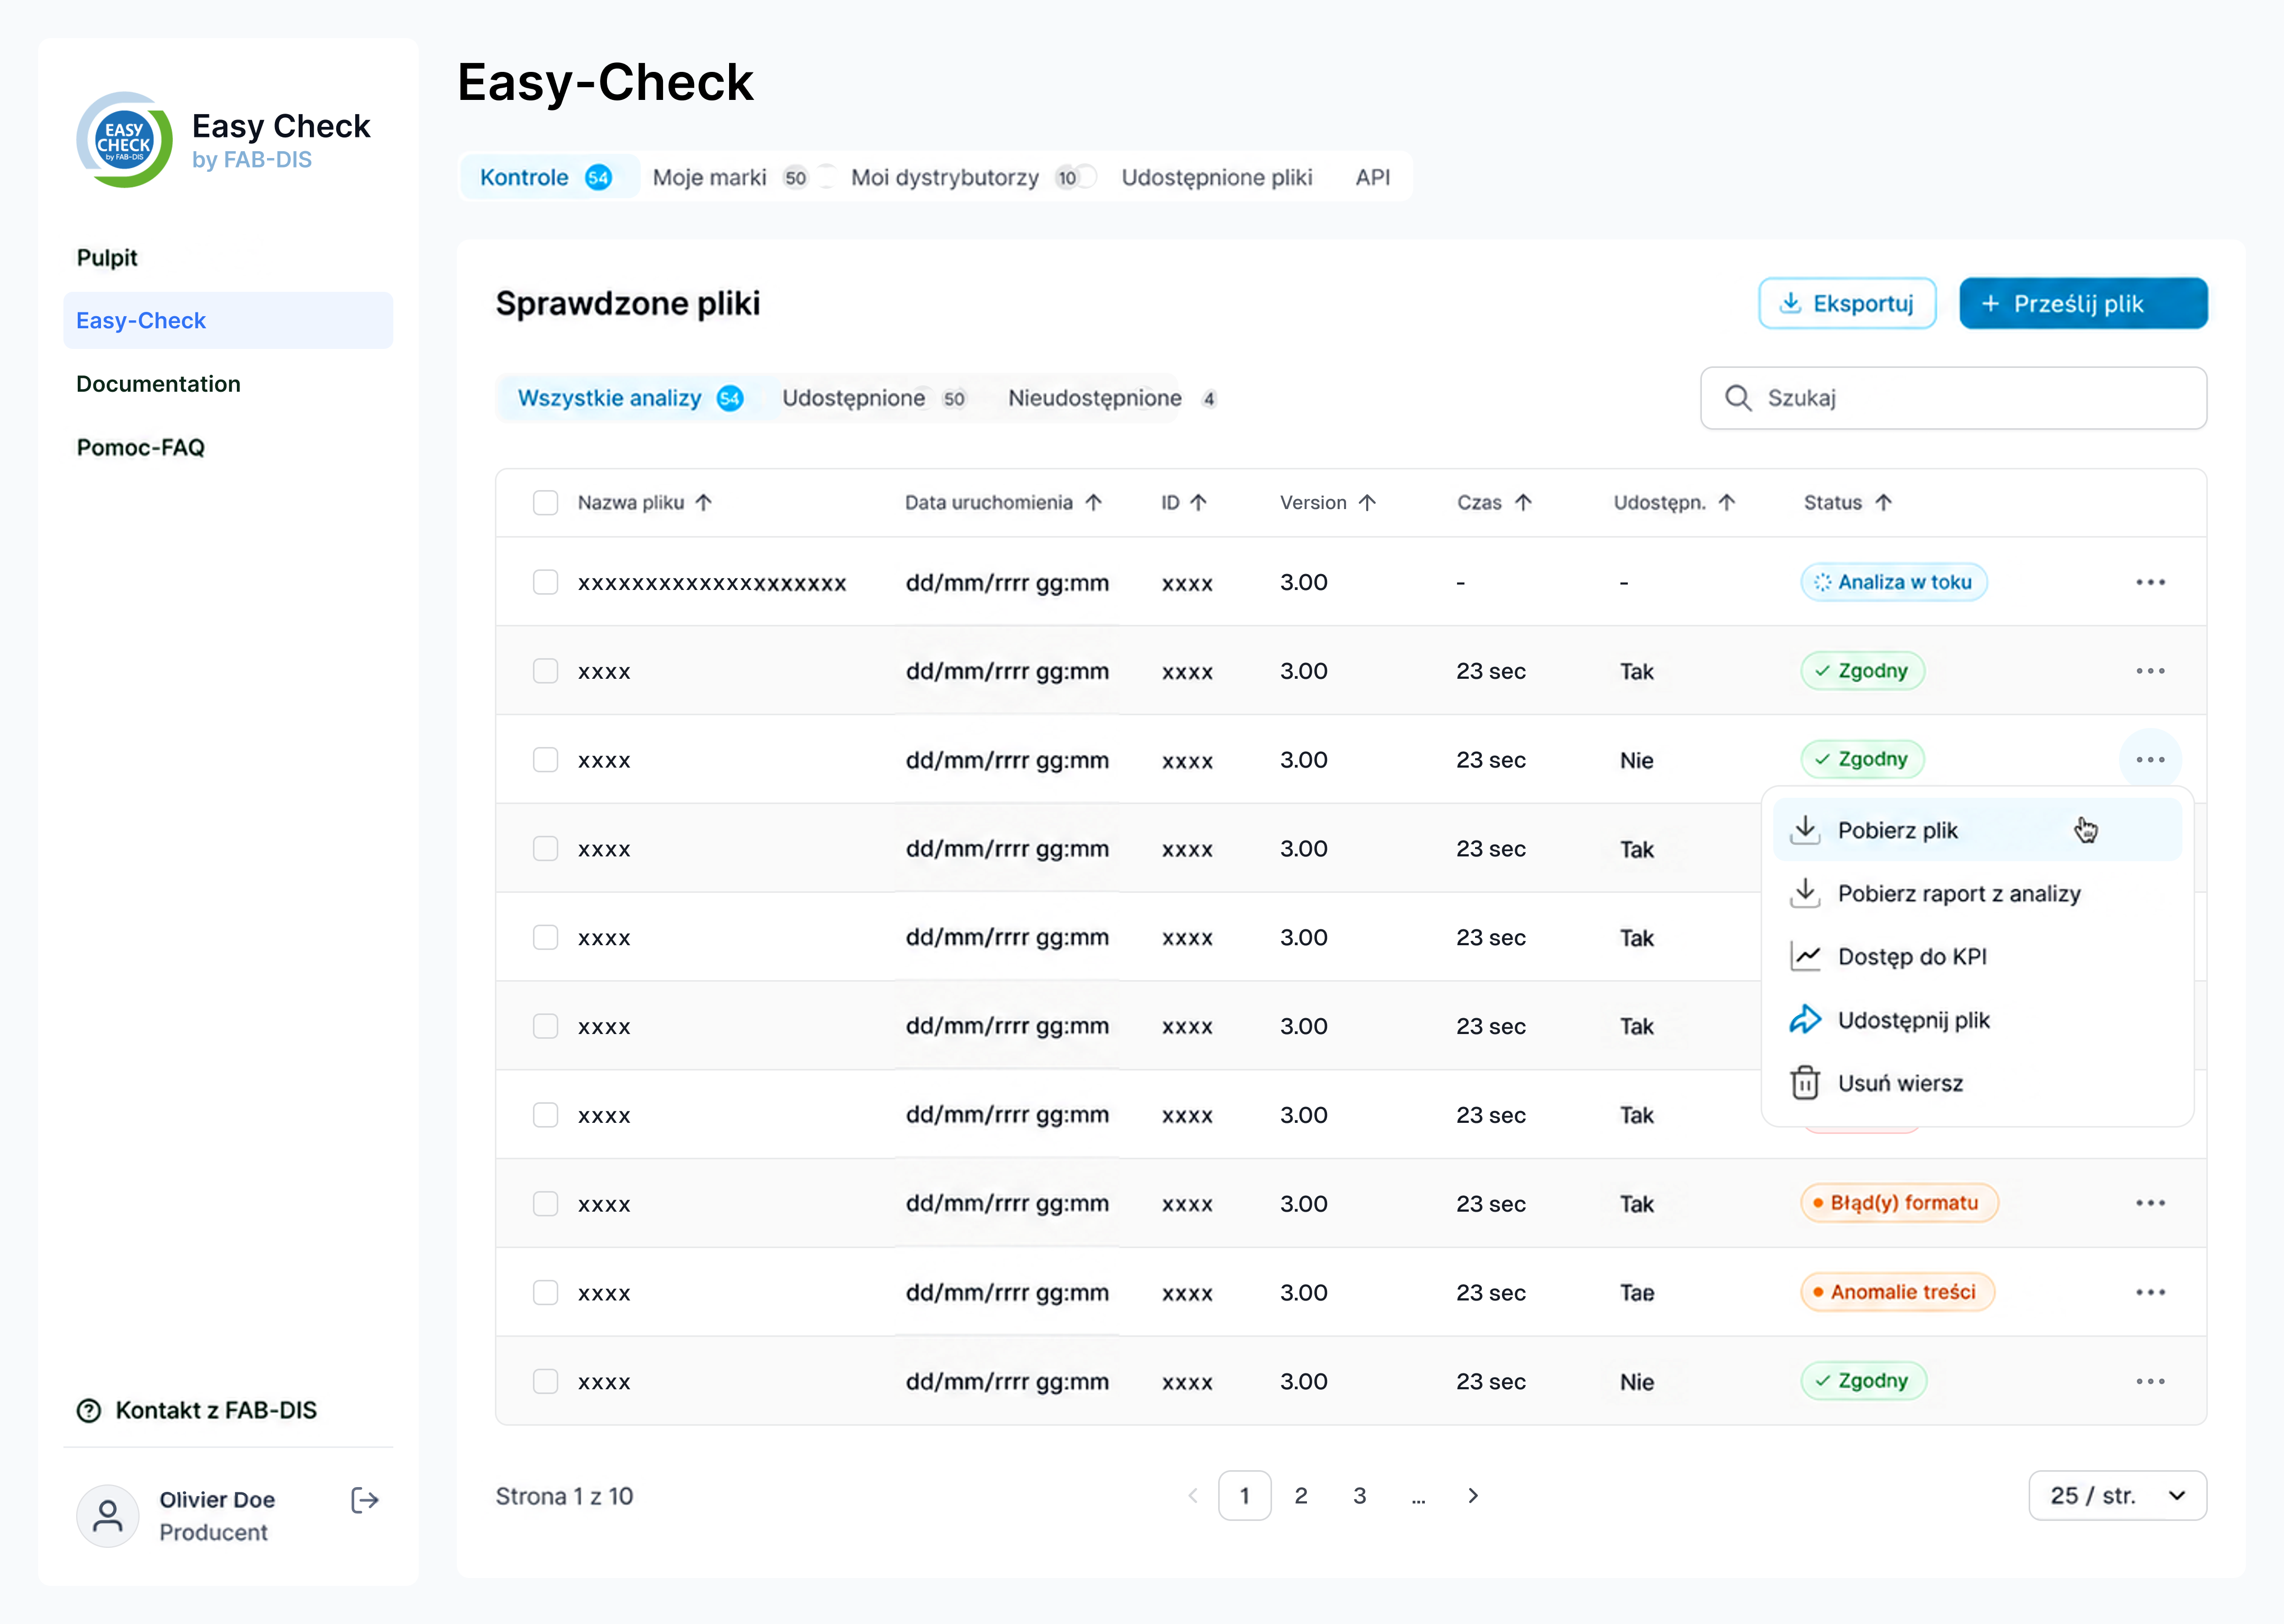Open the Olivier Doe user avatar
This screenshot has height=1624, width=2284.
coord(108,1516)
